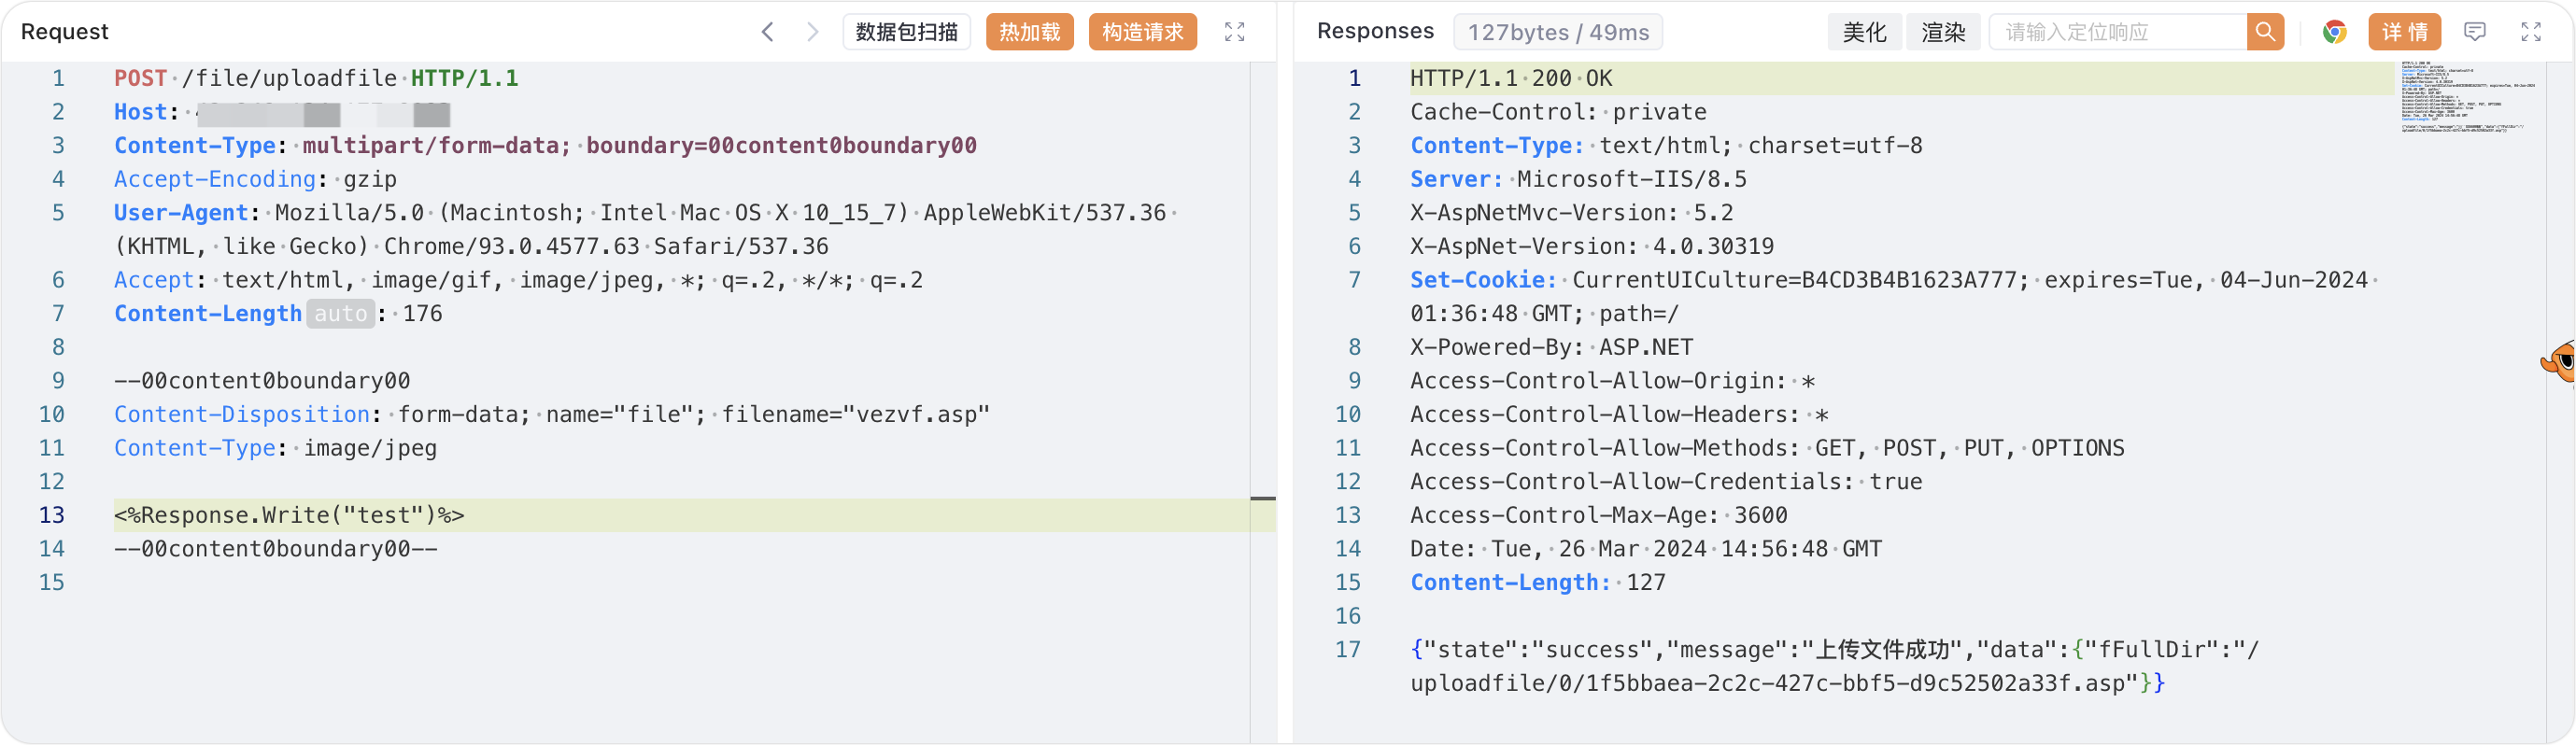Click the 127bytes / 49ms size badge
The height and width of the screenshot is (745, 2576).
1557,32
